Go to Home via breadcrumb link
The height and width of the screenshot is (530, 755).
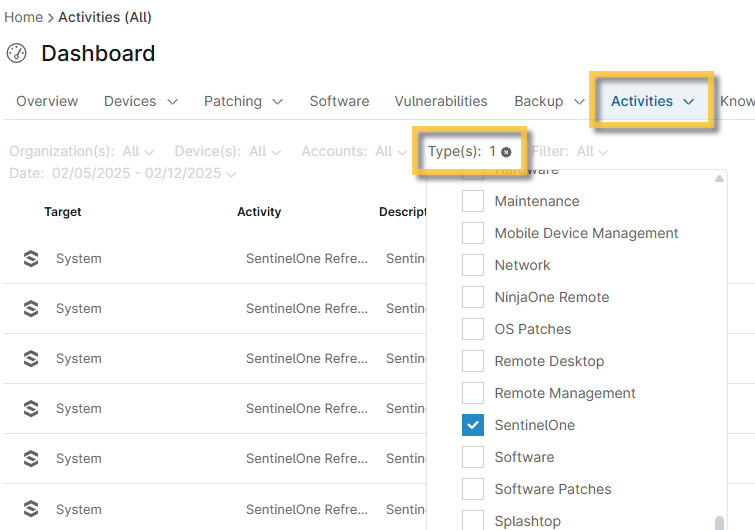23,17
